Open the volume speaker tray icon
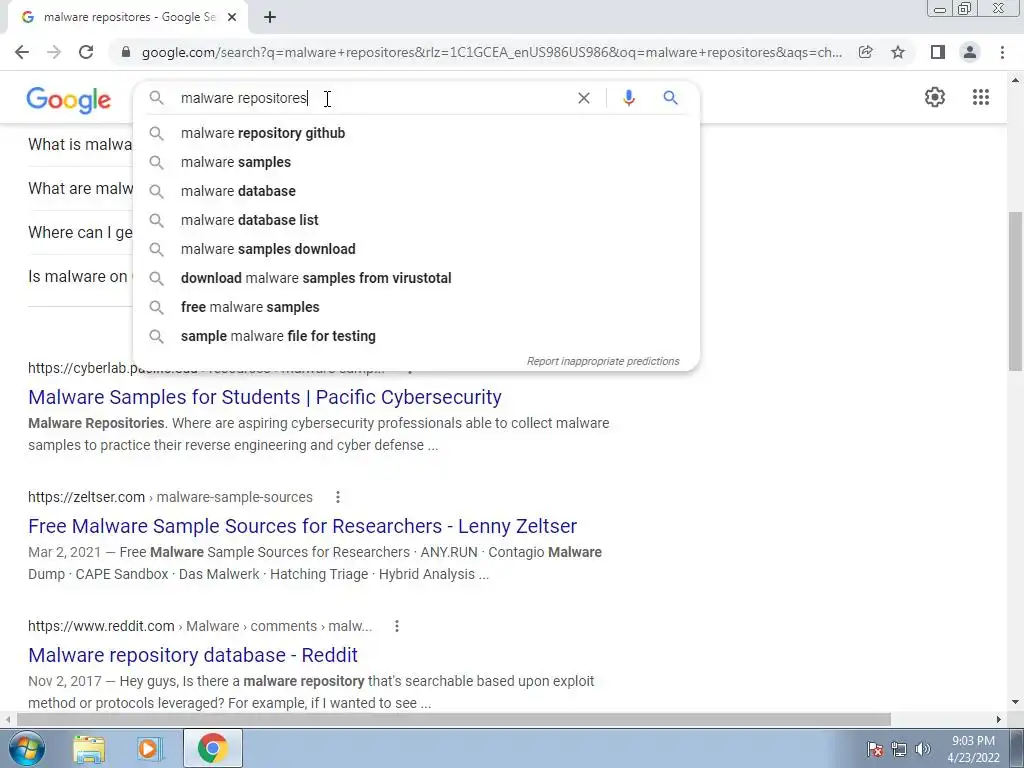 coord(923,749)
